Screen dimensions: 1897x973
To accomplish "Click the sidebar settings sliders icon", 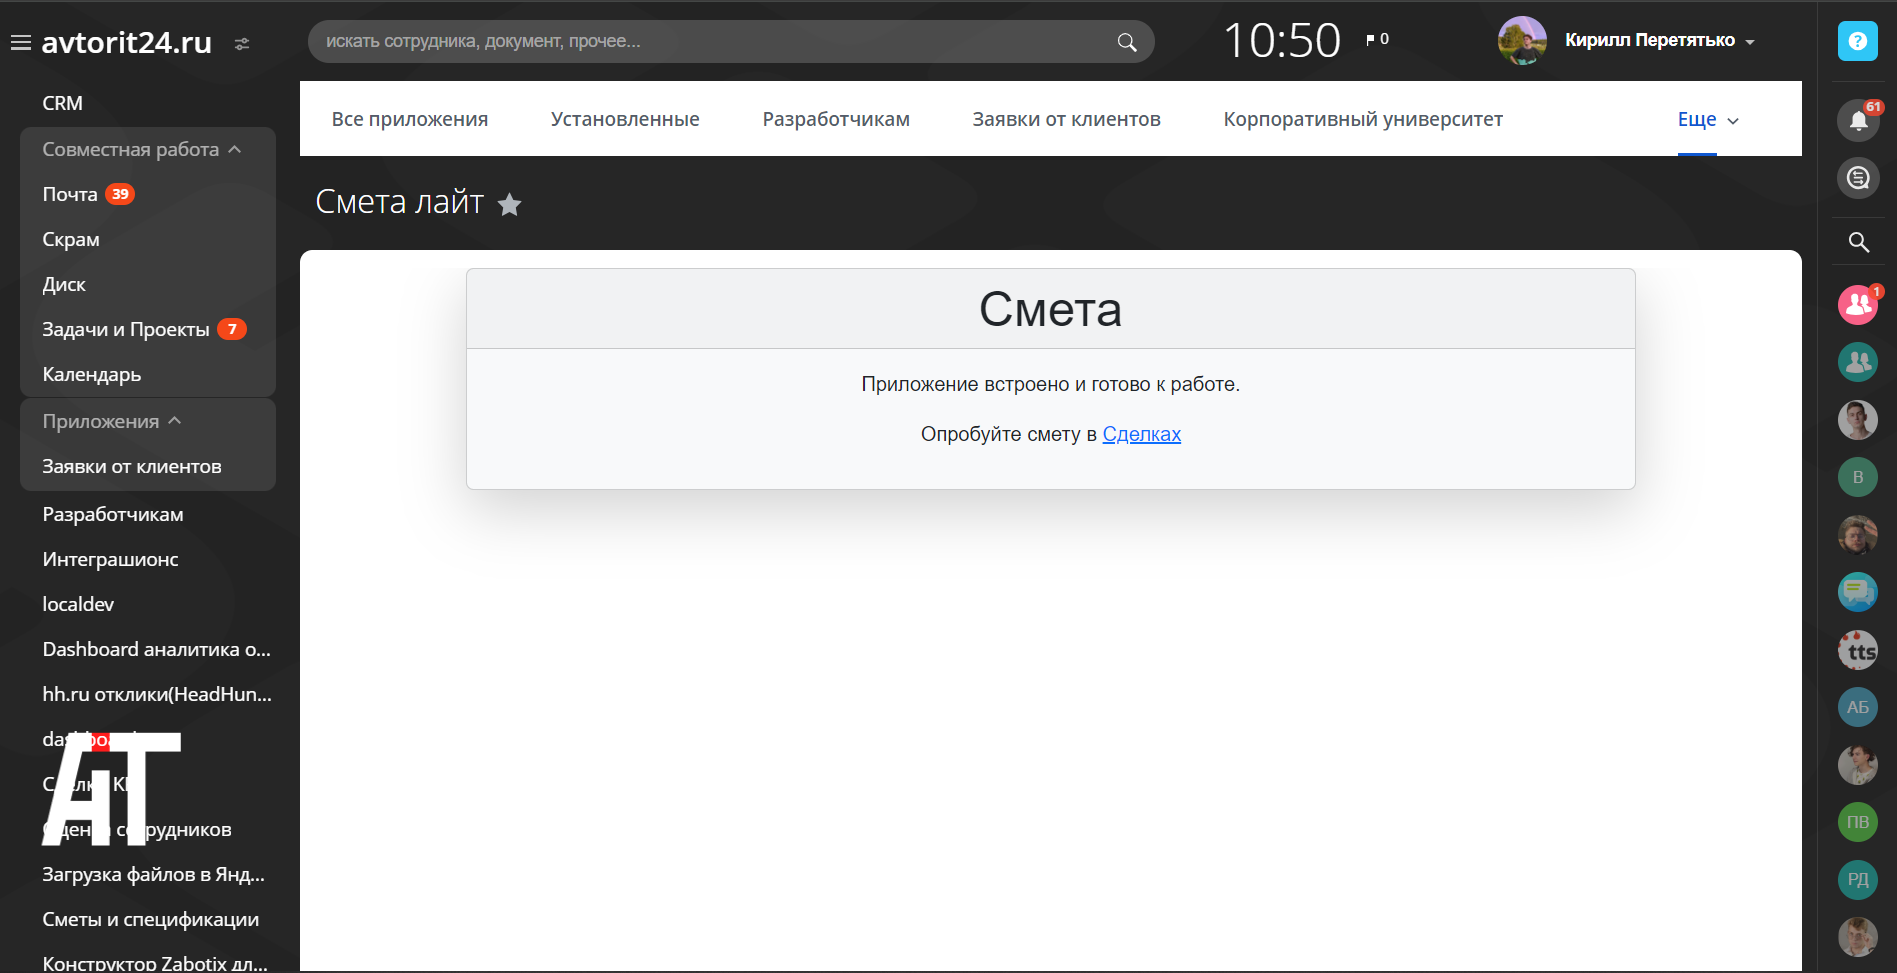I will 242,44.
